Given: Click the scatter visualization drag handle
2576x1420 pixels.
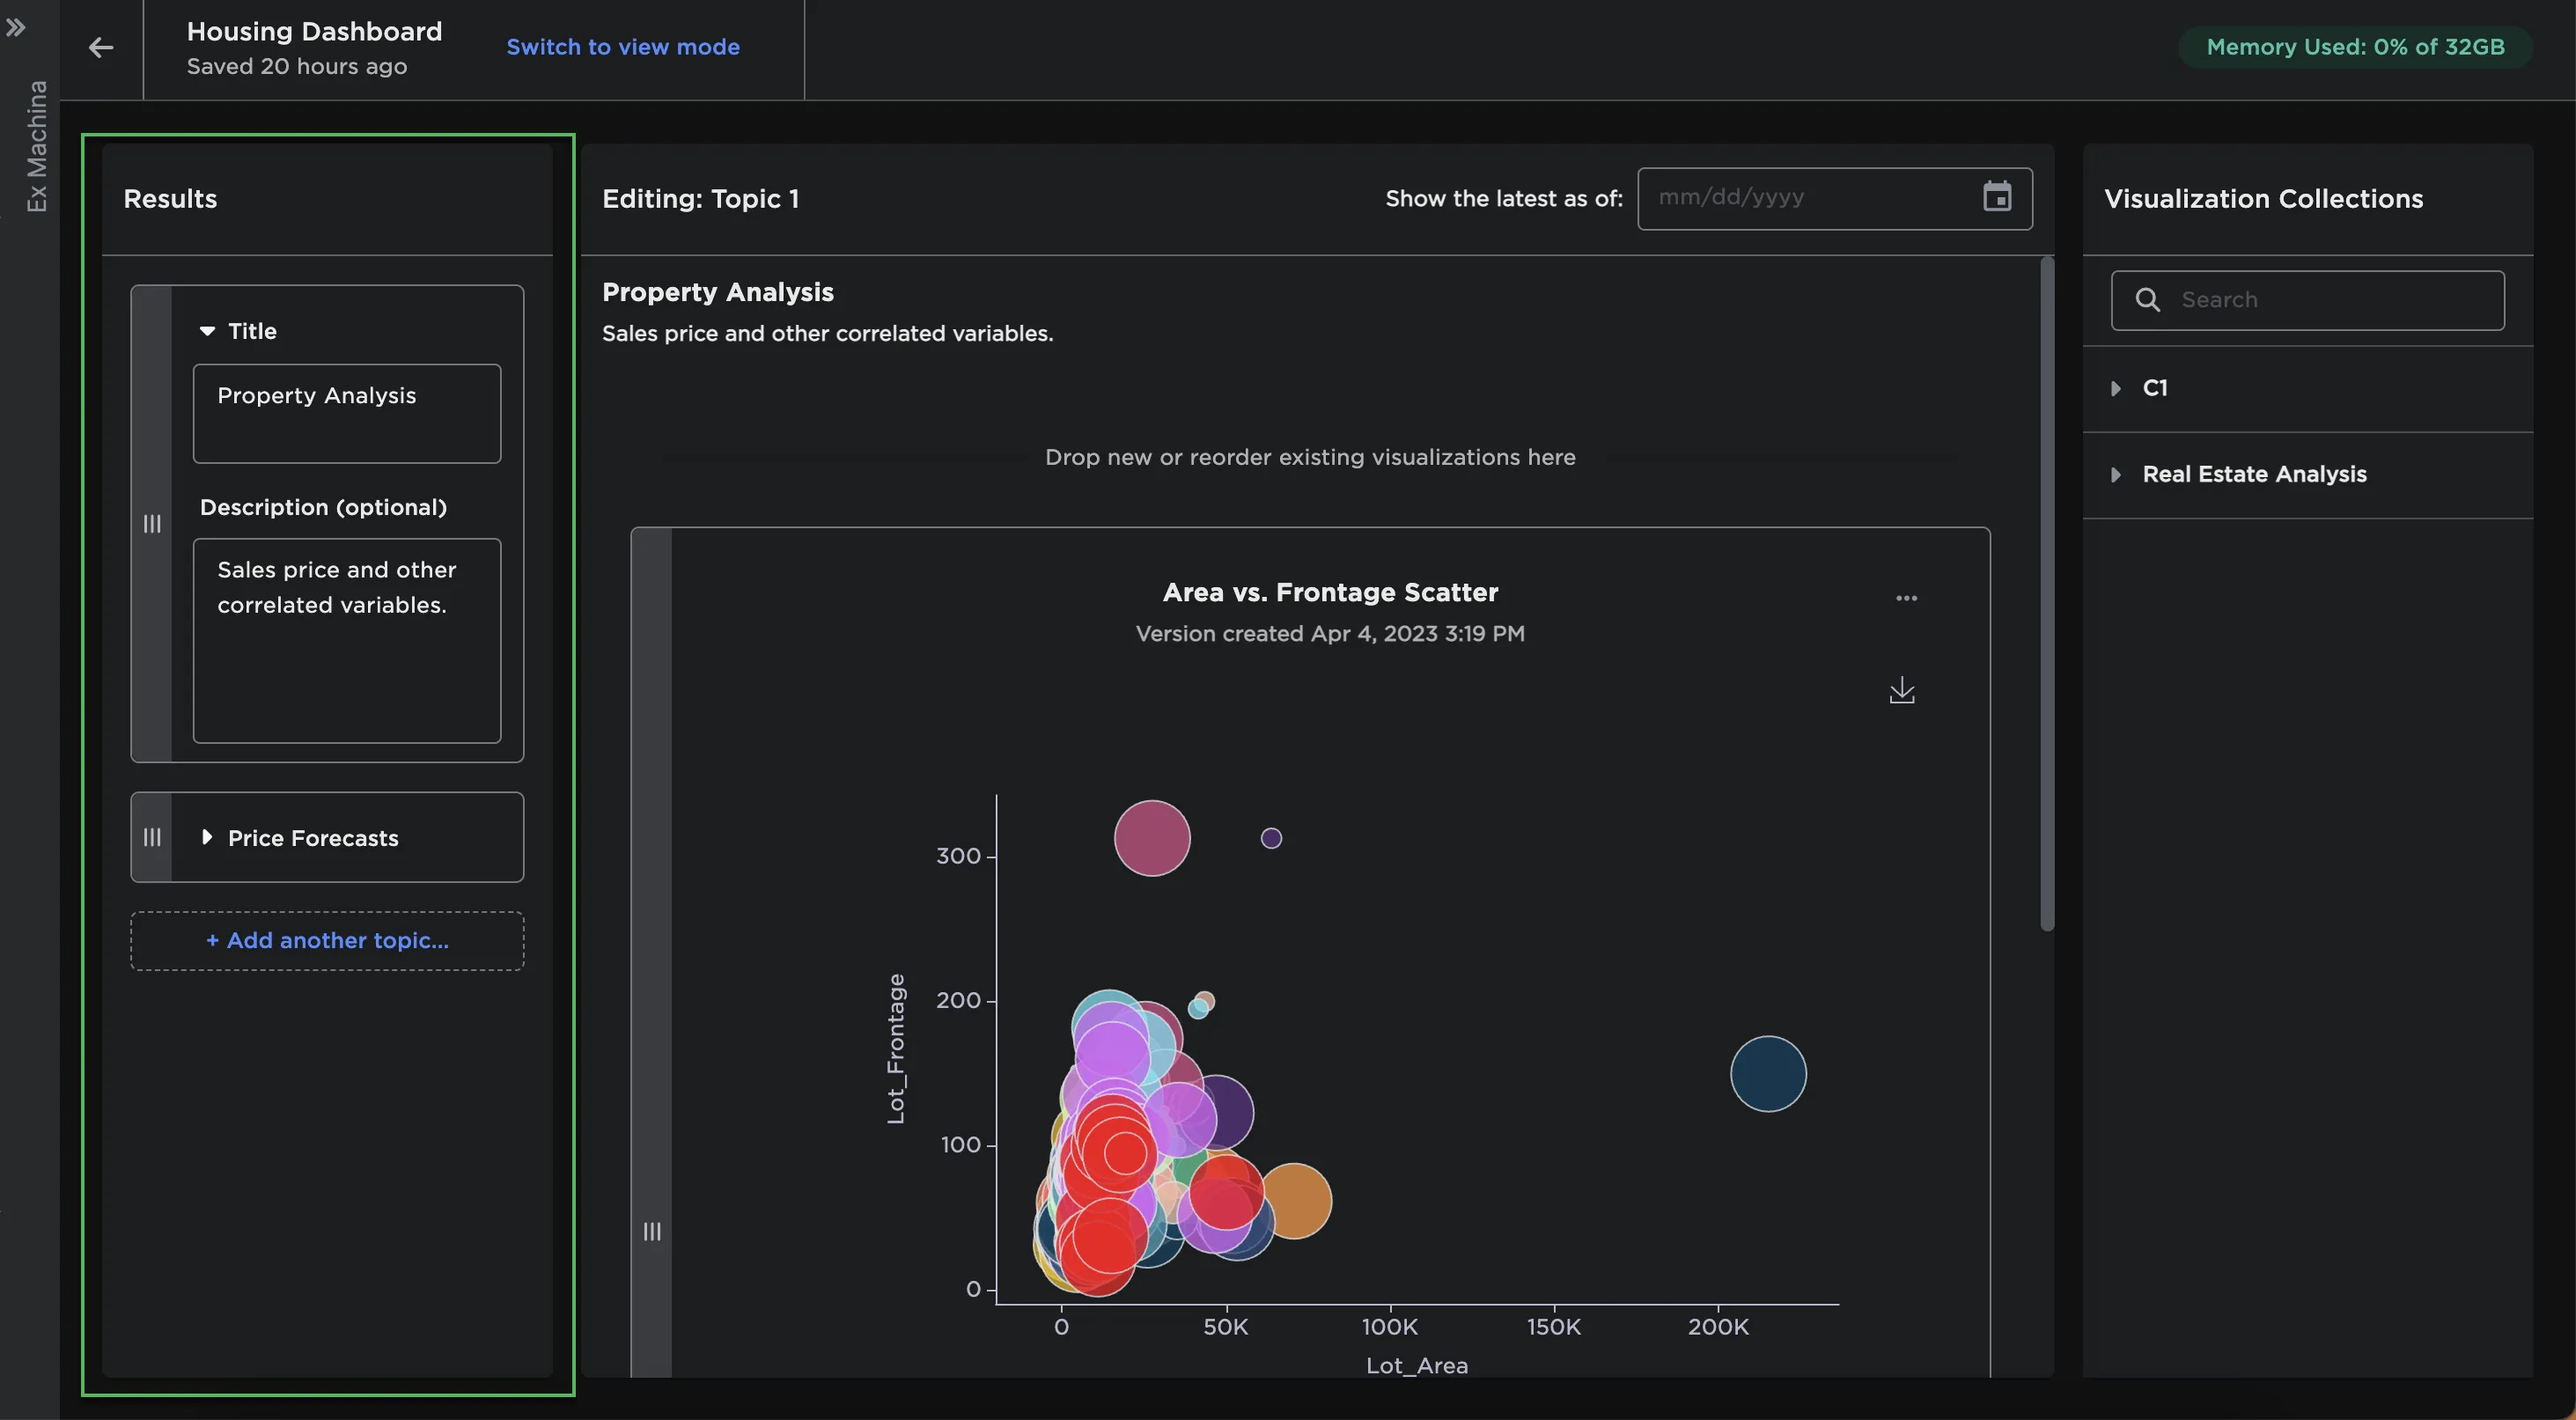Looking at the screenshot, I should point(652,1231).
